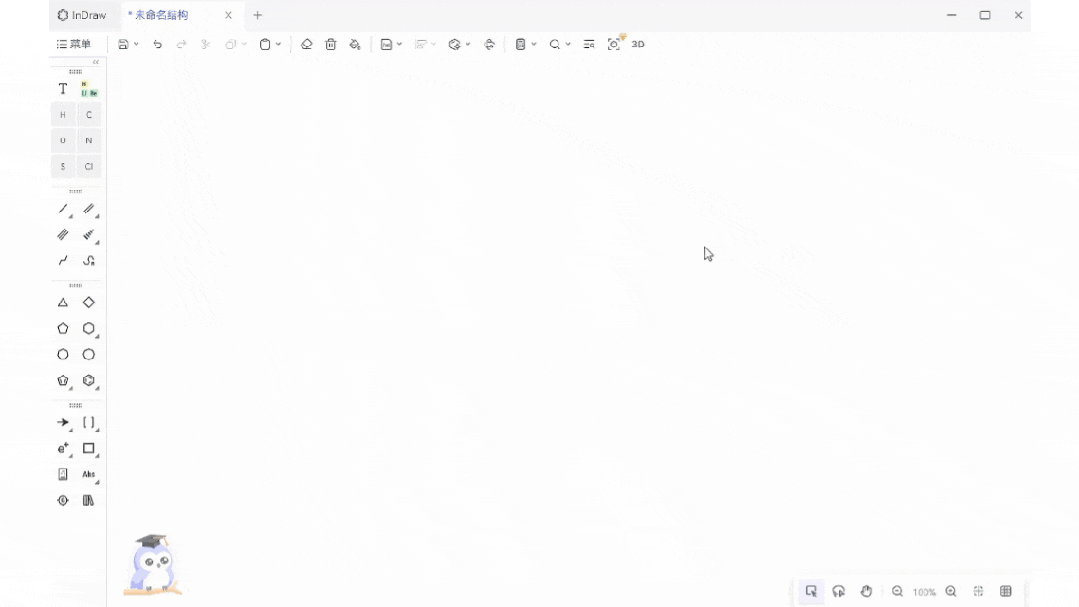Redo the last undone action
This screenshot has width=1079, height=607.
coord(182,44)
